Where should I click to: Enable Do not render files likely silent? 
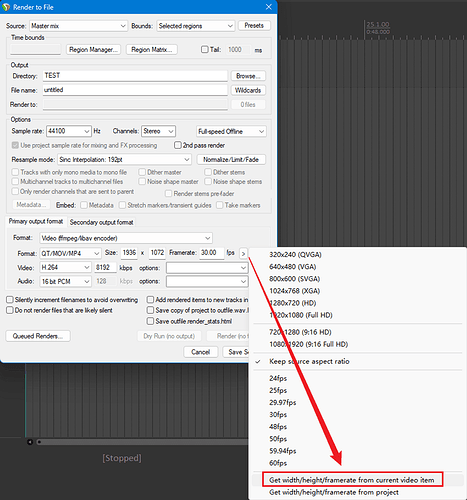pyautogui.click(x=10, y=310)
